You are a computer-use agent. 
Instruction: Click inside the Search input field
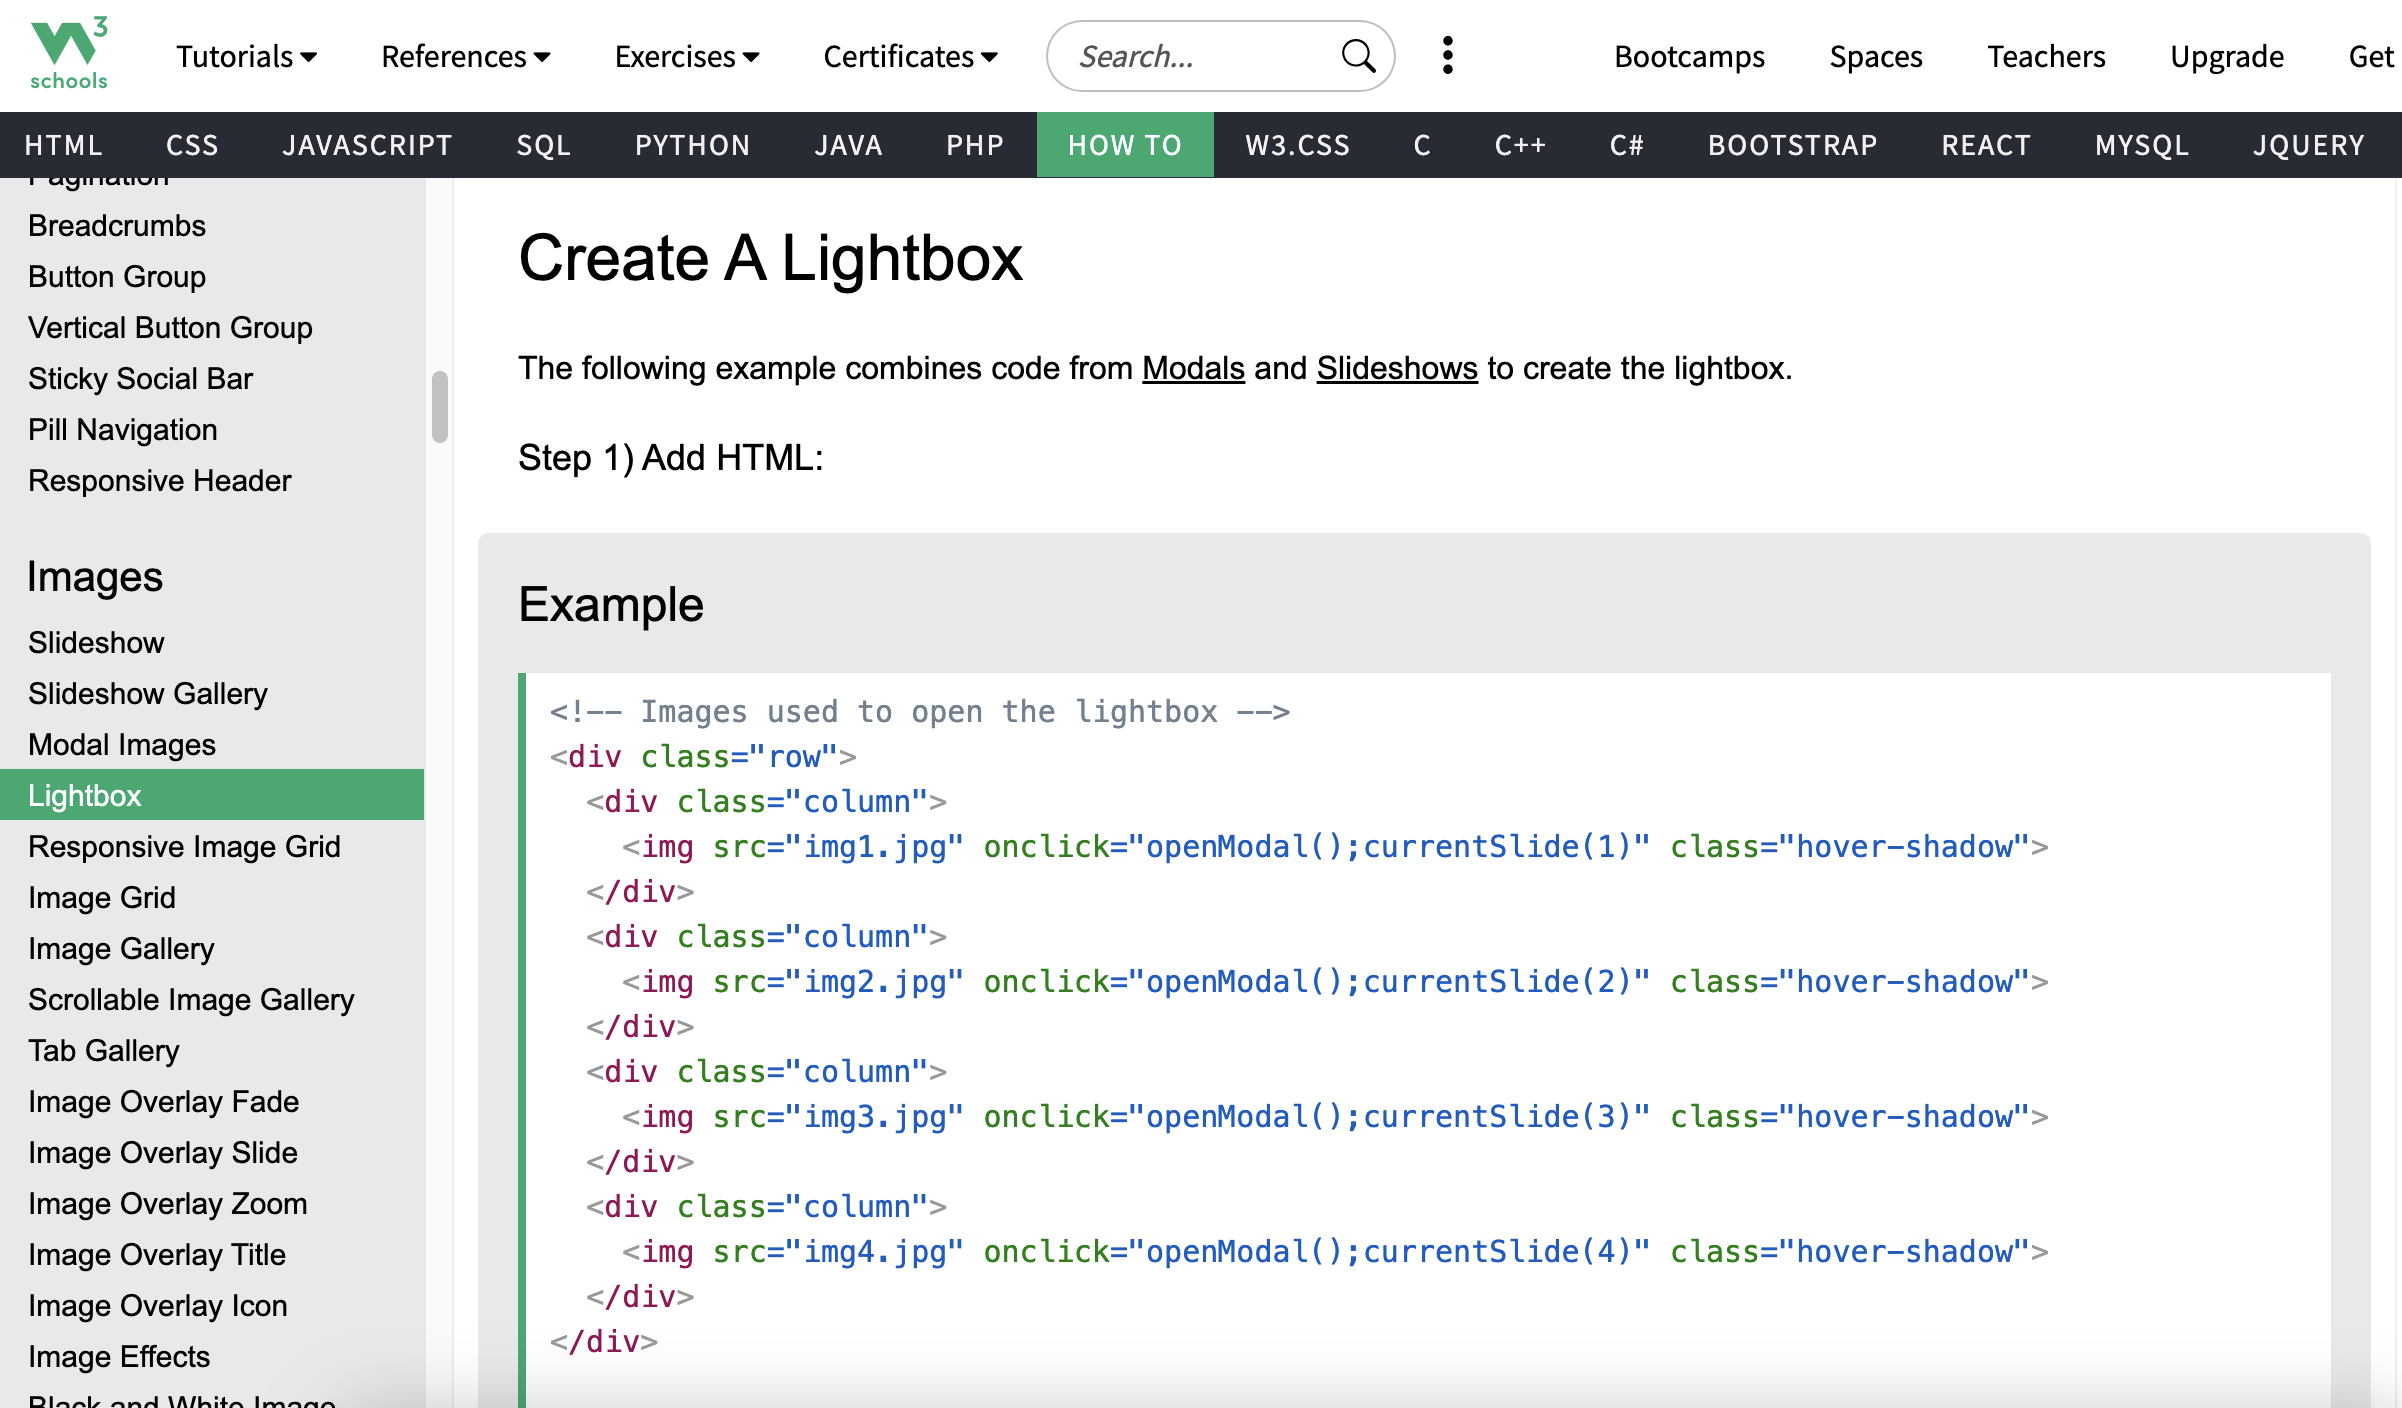pos(1180,55)
